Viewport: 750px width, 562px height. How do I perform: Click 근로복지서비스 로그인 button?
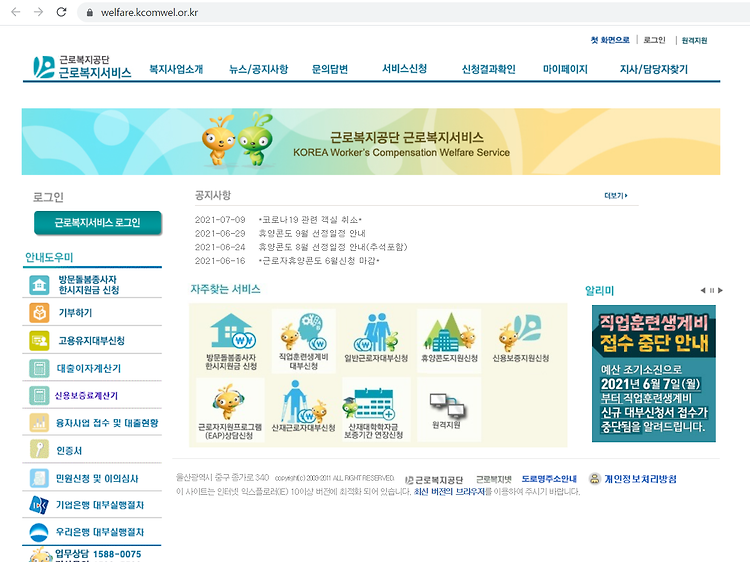point(98,222)
